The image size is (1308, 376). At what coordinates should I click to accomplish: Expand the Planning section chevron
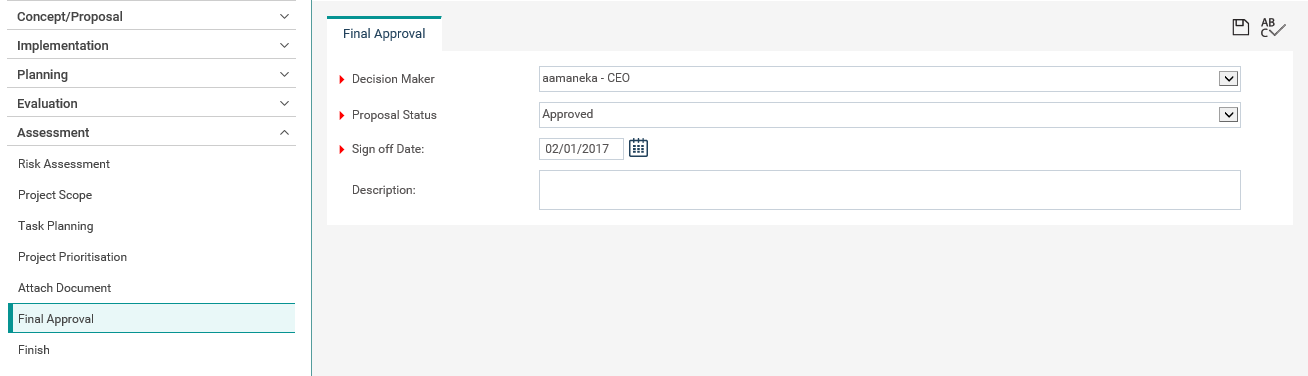pyautogui.click(x=284, y=74)
